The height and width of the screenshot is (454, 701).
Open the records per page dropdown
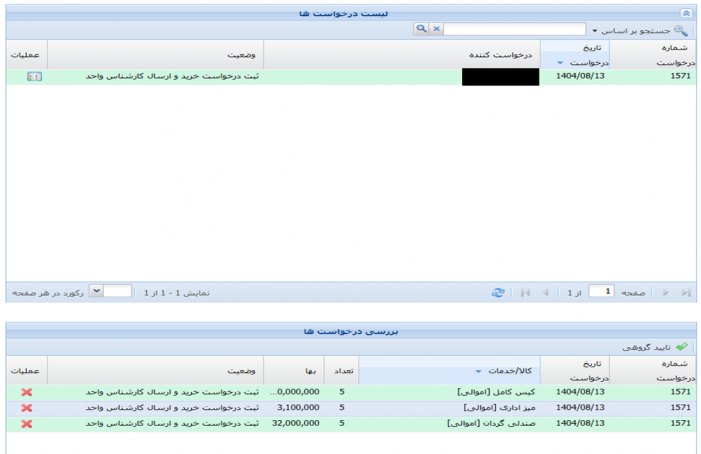pos(96,291)
